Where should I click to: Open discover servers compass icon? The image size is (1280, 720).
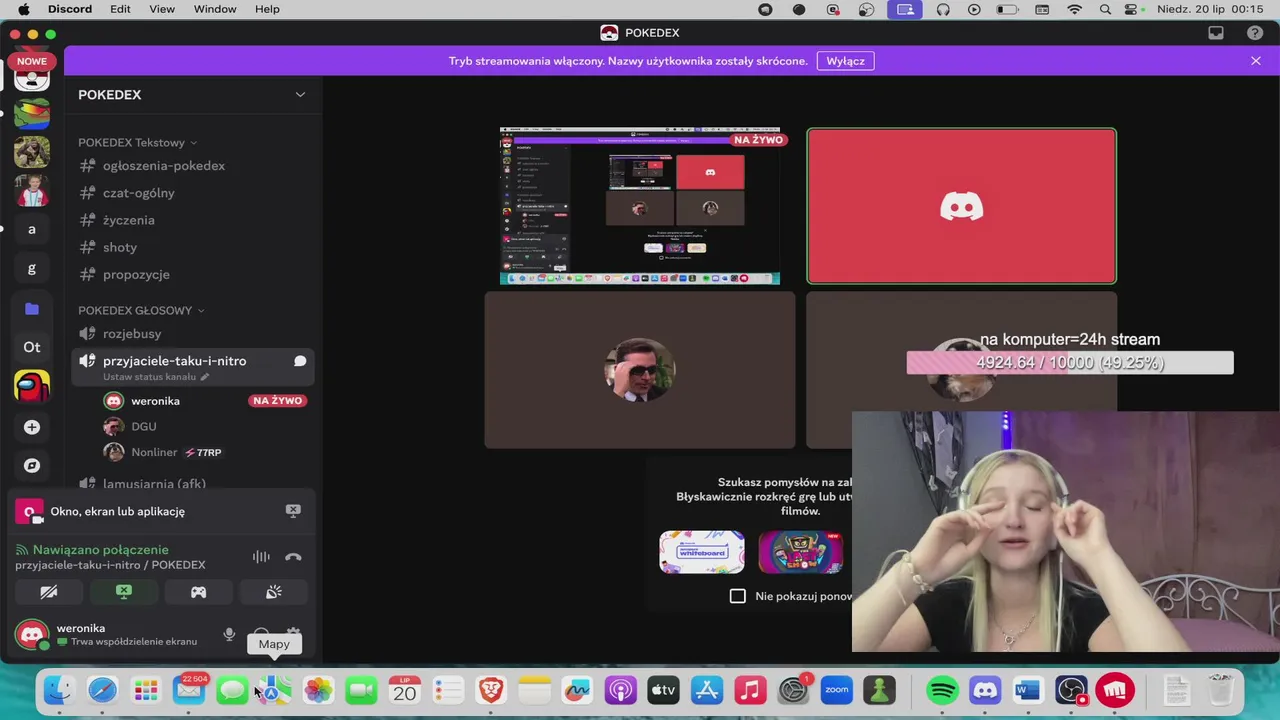[32, 465]
